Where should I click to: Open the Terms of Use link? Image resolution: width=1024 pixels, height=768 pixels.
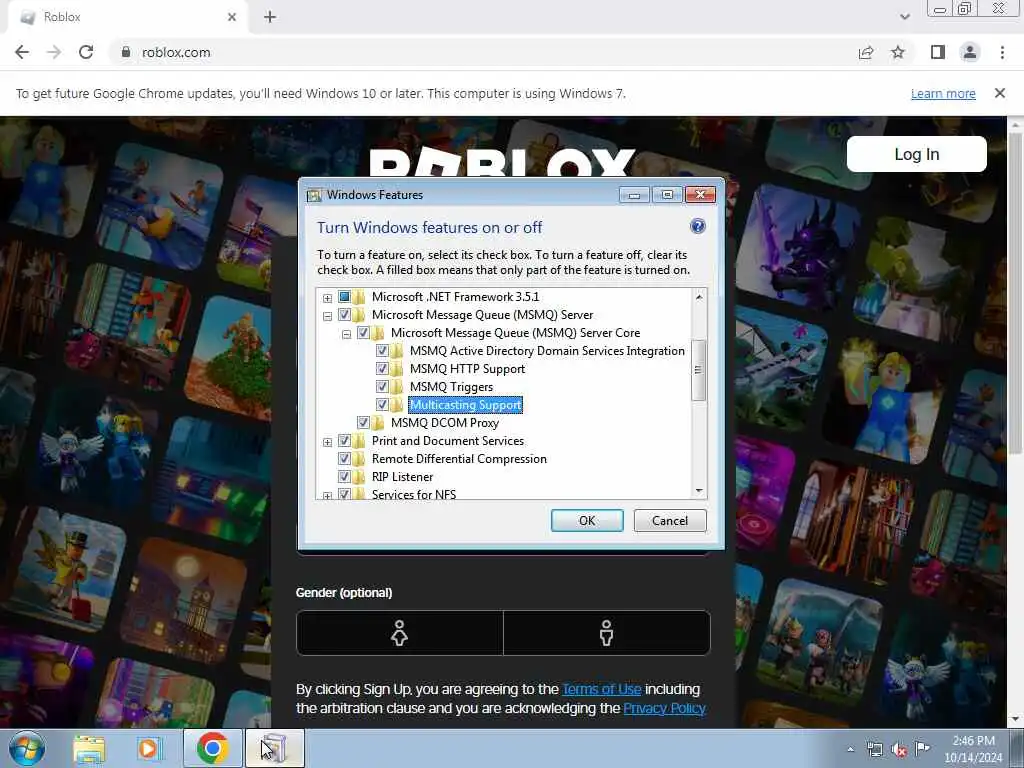tap(601, 690)
